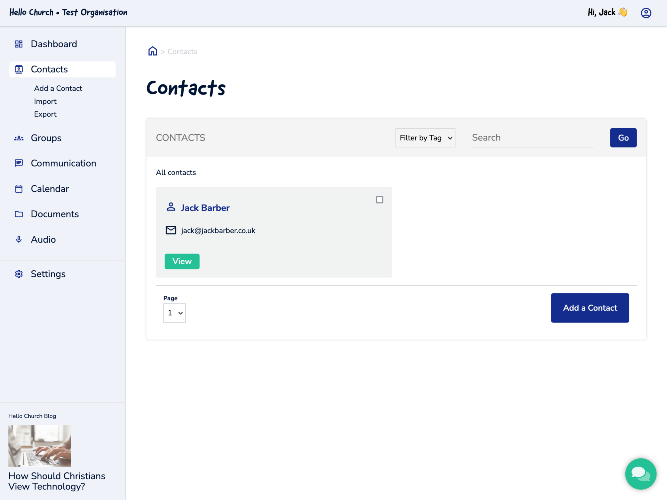Click the Contacts sidebar icon
Image resolution: width=667 pixels, height=500 pixels.
pyautogui.click(x=19, y=69)
